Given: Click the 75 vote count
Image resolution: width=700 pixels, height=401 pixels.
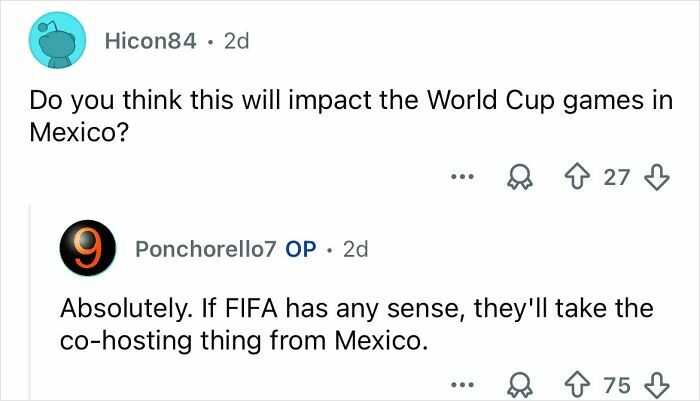Looking at the screenshot, I should point(618,384).
